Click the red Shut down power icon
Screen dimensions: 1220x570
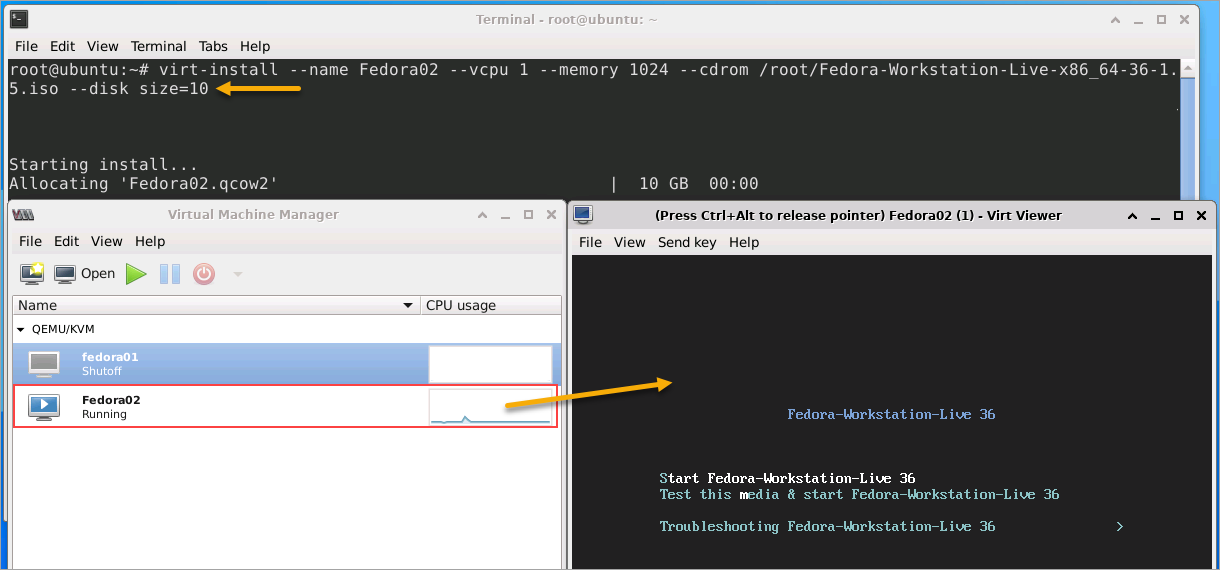pos(204,273)
